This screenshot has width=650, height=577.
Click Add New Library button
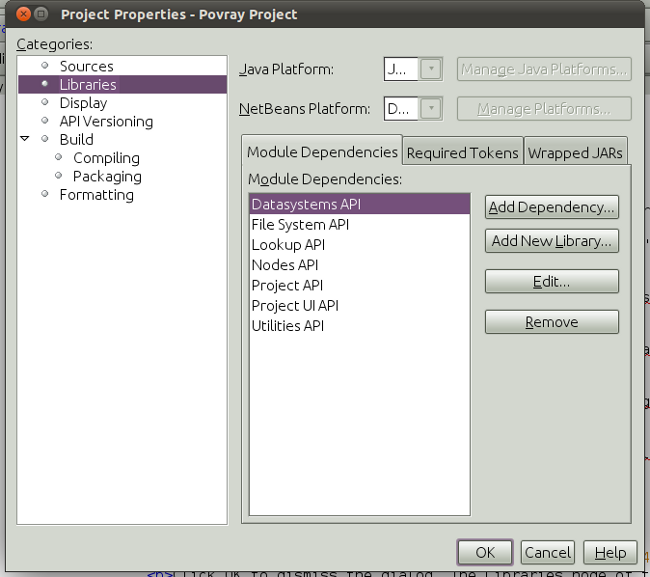point(551,241)
